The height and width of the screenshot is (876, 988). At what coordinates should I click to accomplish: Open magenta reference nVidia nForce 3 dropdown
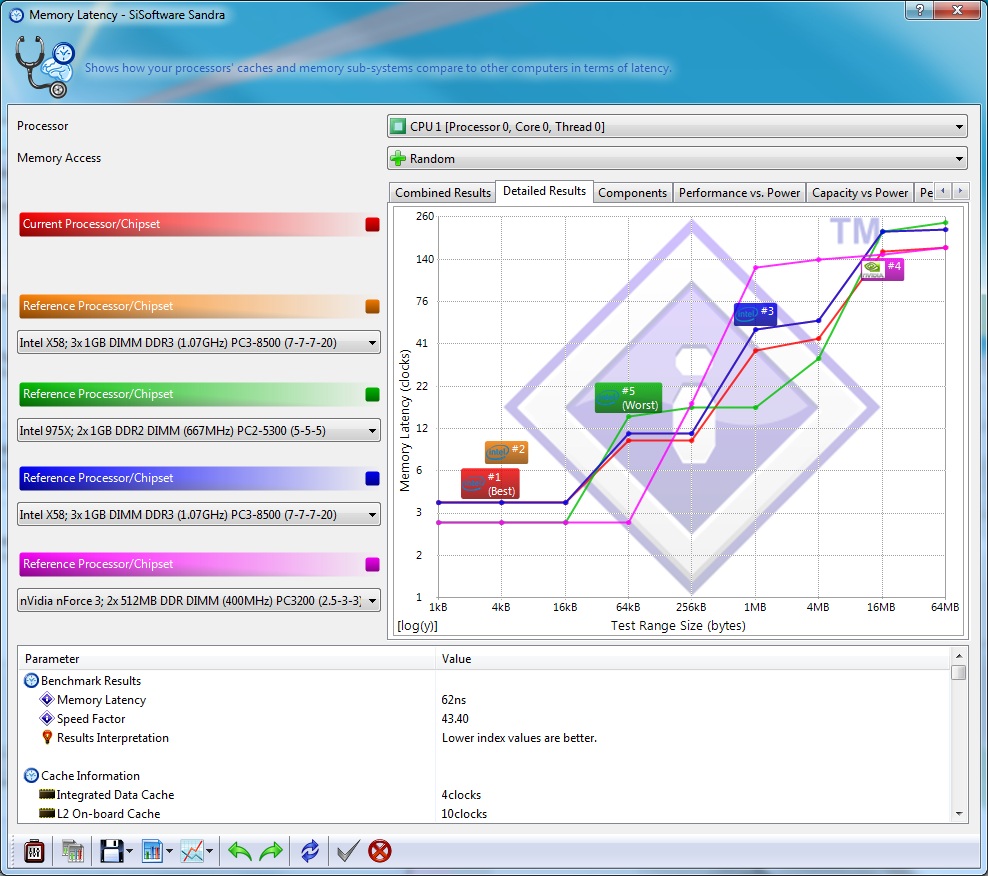[x=198, y=601]
